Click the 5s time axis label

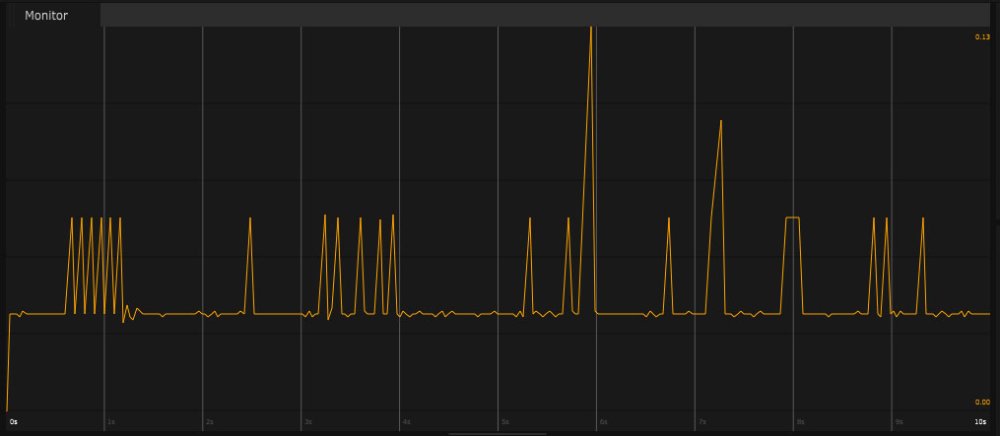coord(504,422)
